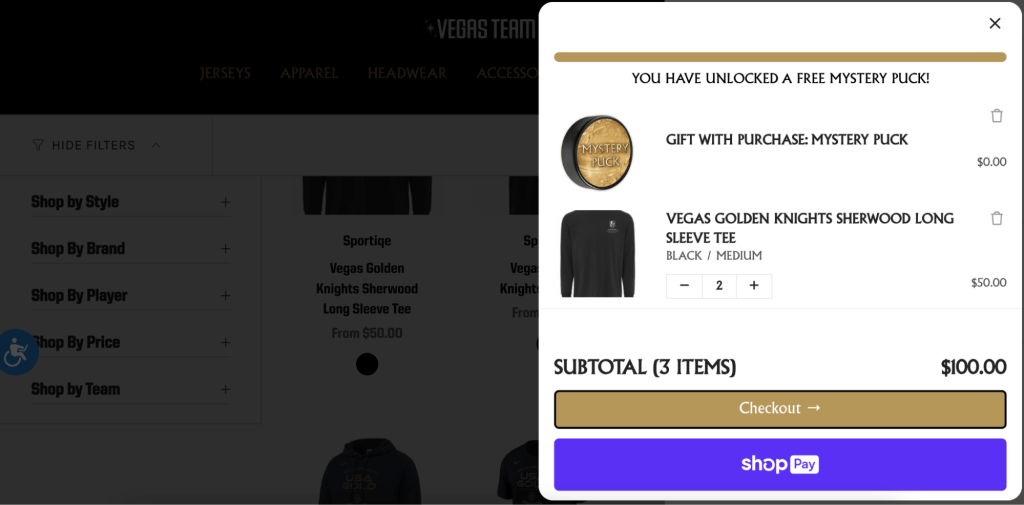Select the black color swatch

coord(367,364)
